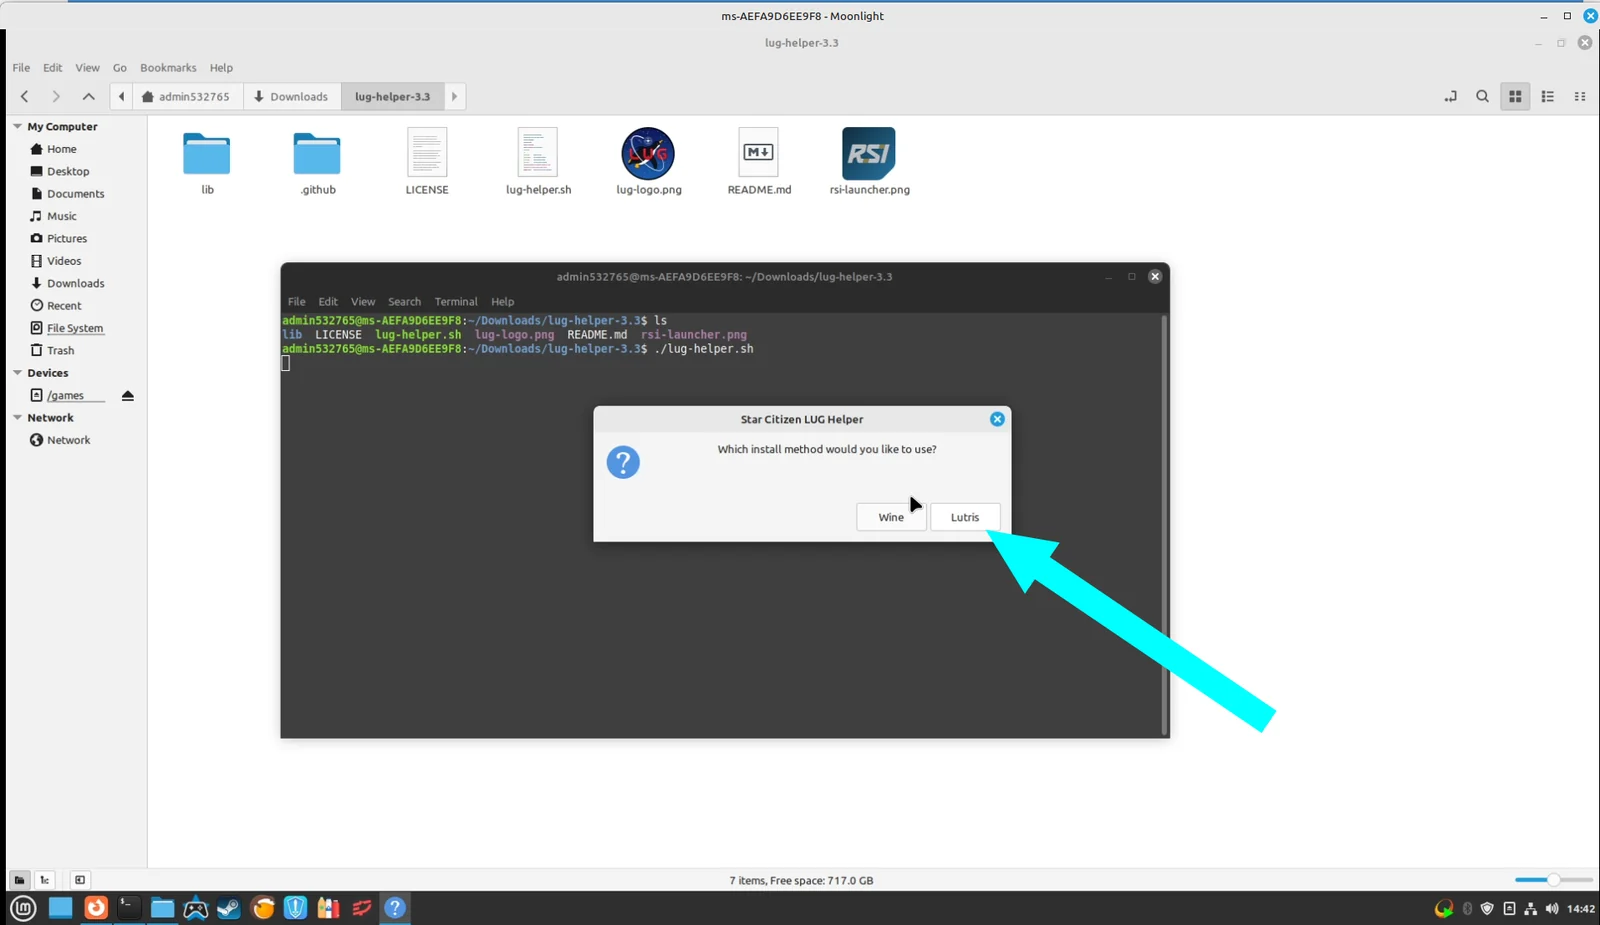Open the Linux Mint start menu
Image resolution: width=1600 pixels, height=925 pixels.
tap(24, 908)
